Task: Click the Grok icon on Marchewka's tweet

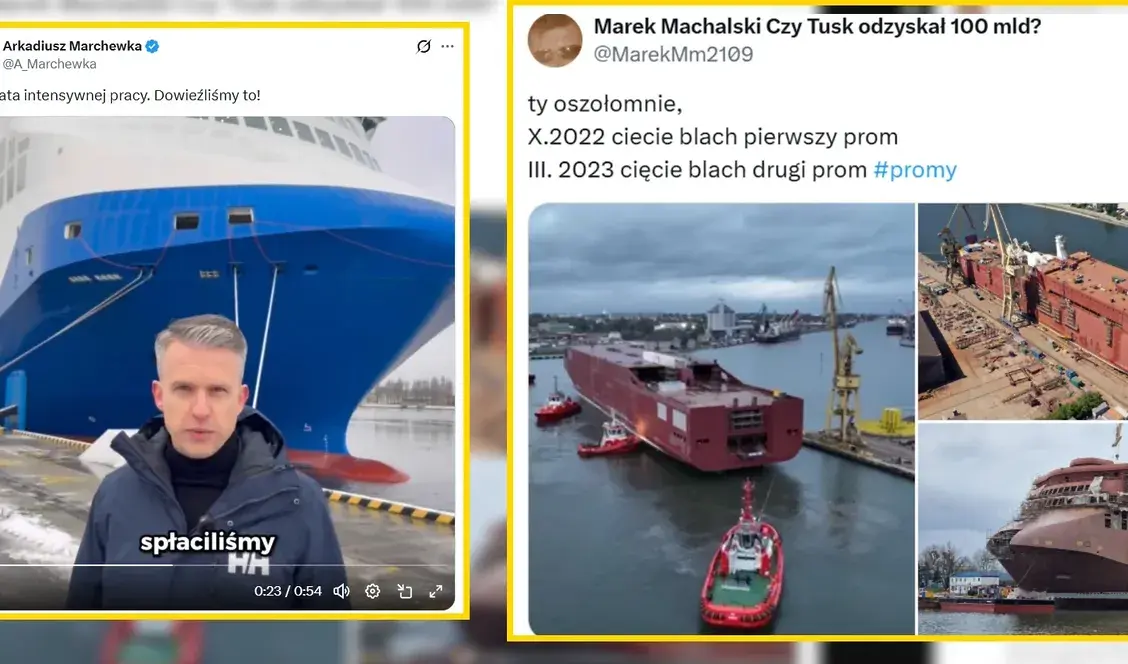Action: tap(424, 47)
